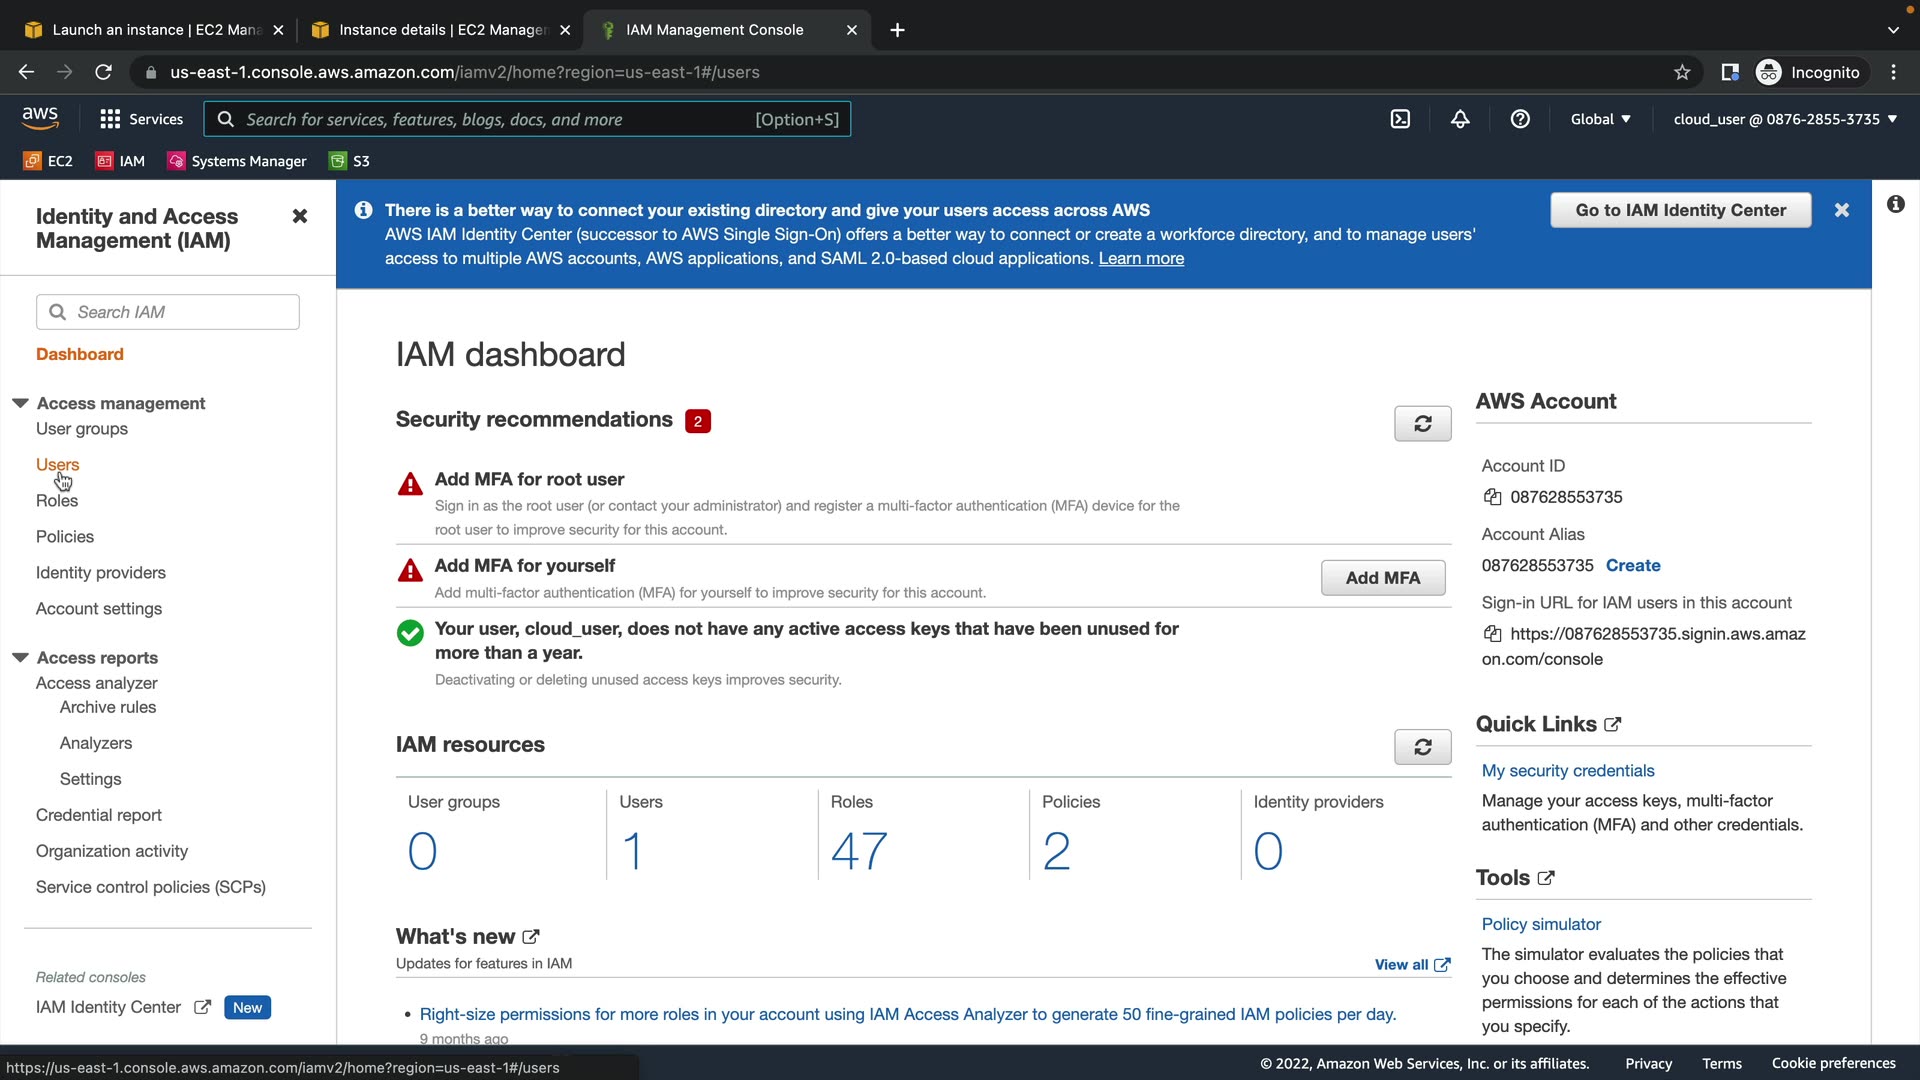Open Policies in the IAM sidebar
The height and width of the screenshot is (1080, 1920).
pyautogui.click(x=65, y=537)
